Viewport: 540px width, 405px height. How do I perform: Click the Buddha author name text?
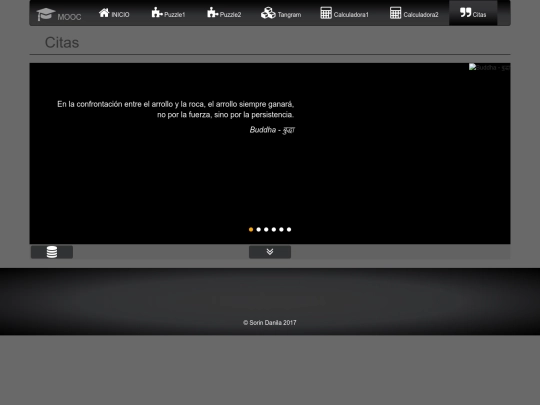(x=272, y=130)
